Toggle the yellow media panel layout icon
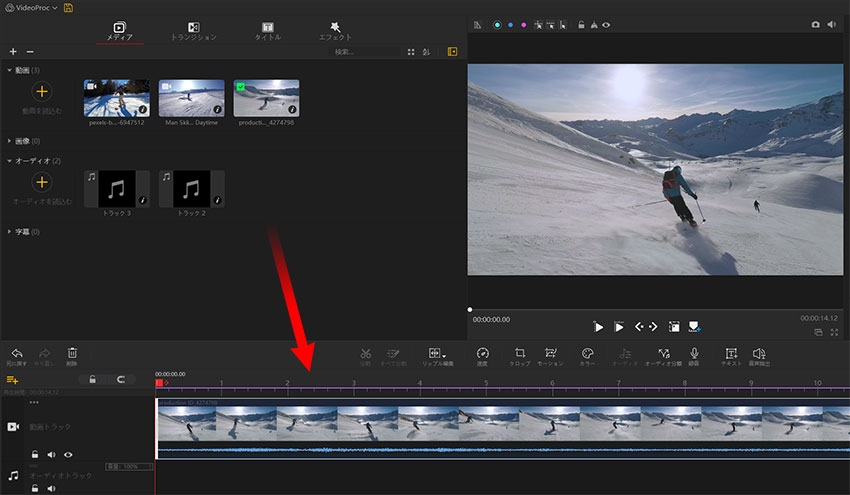The image size is (850, 495). click(452, 52)
